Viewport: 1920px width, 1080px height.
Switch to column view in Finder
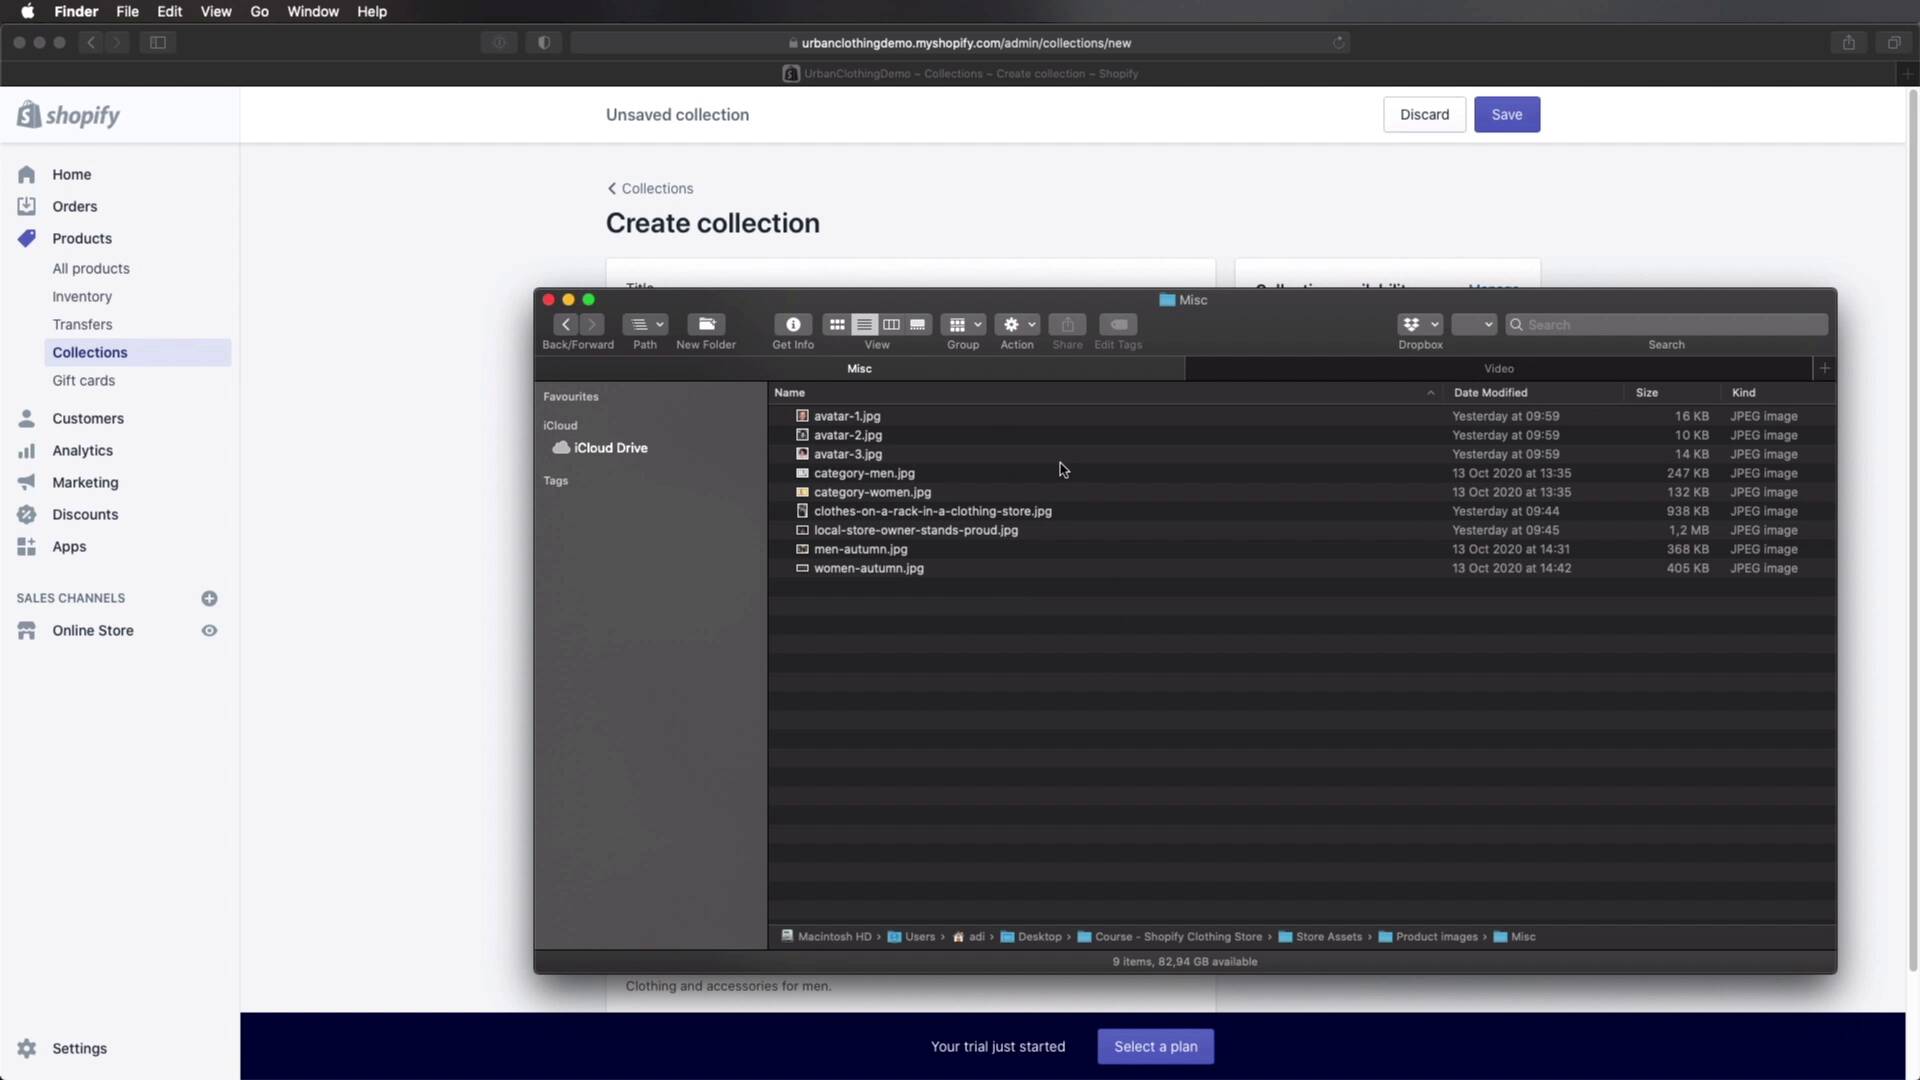(x=891, y=325)
